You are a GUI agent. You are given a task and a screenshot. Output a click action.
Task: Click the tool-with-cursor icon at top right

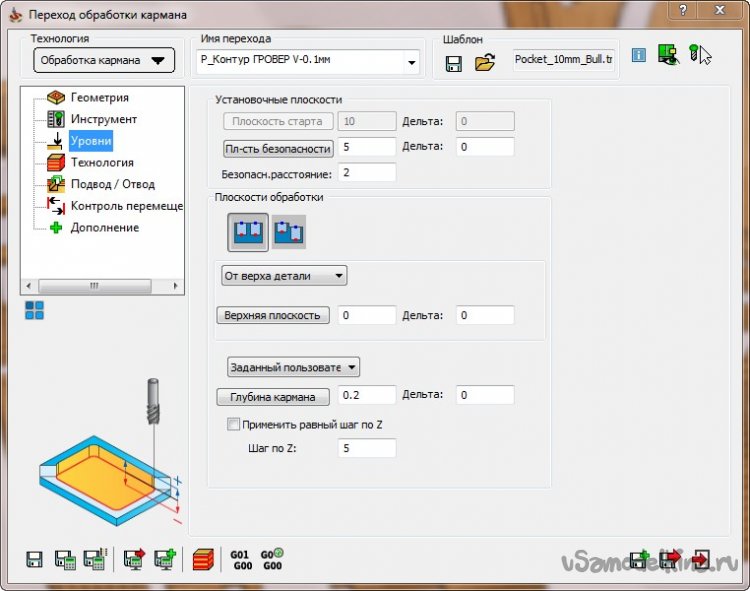point(699,55)
